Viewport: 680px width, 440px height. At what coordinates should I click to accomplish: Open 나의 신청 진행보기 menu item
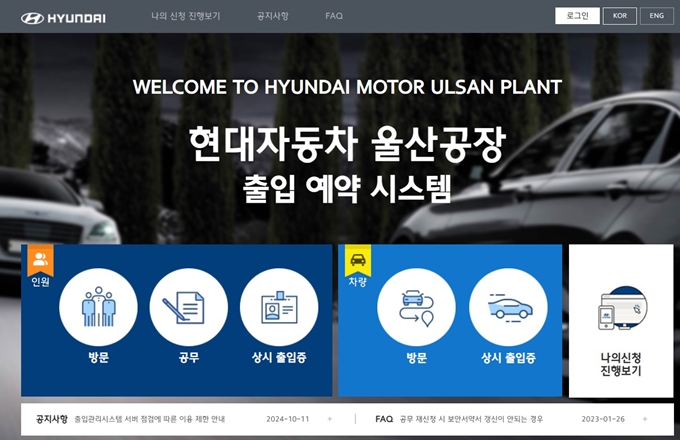pos(186,16)
